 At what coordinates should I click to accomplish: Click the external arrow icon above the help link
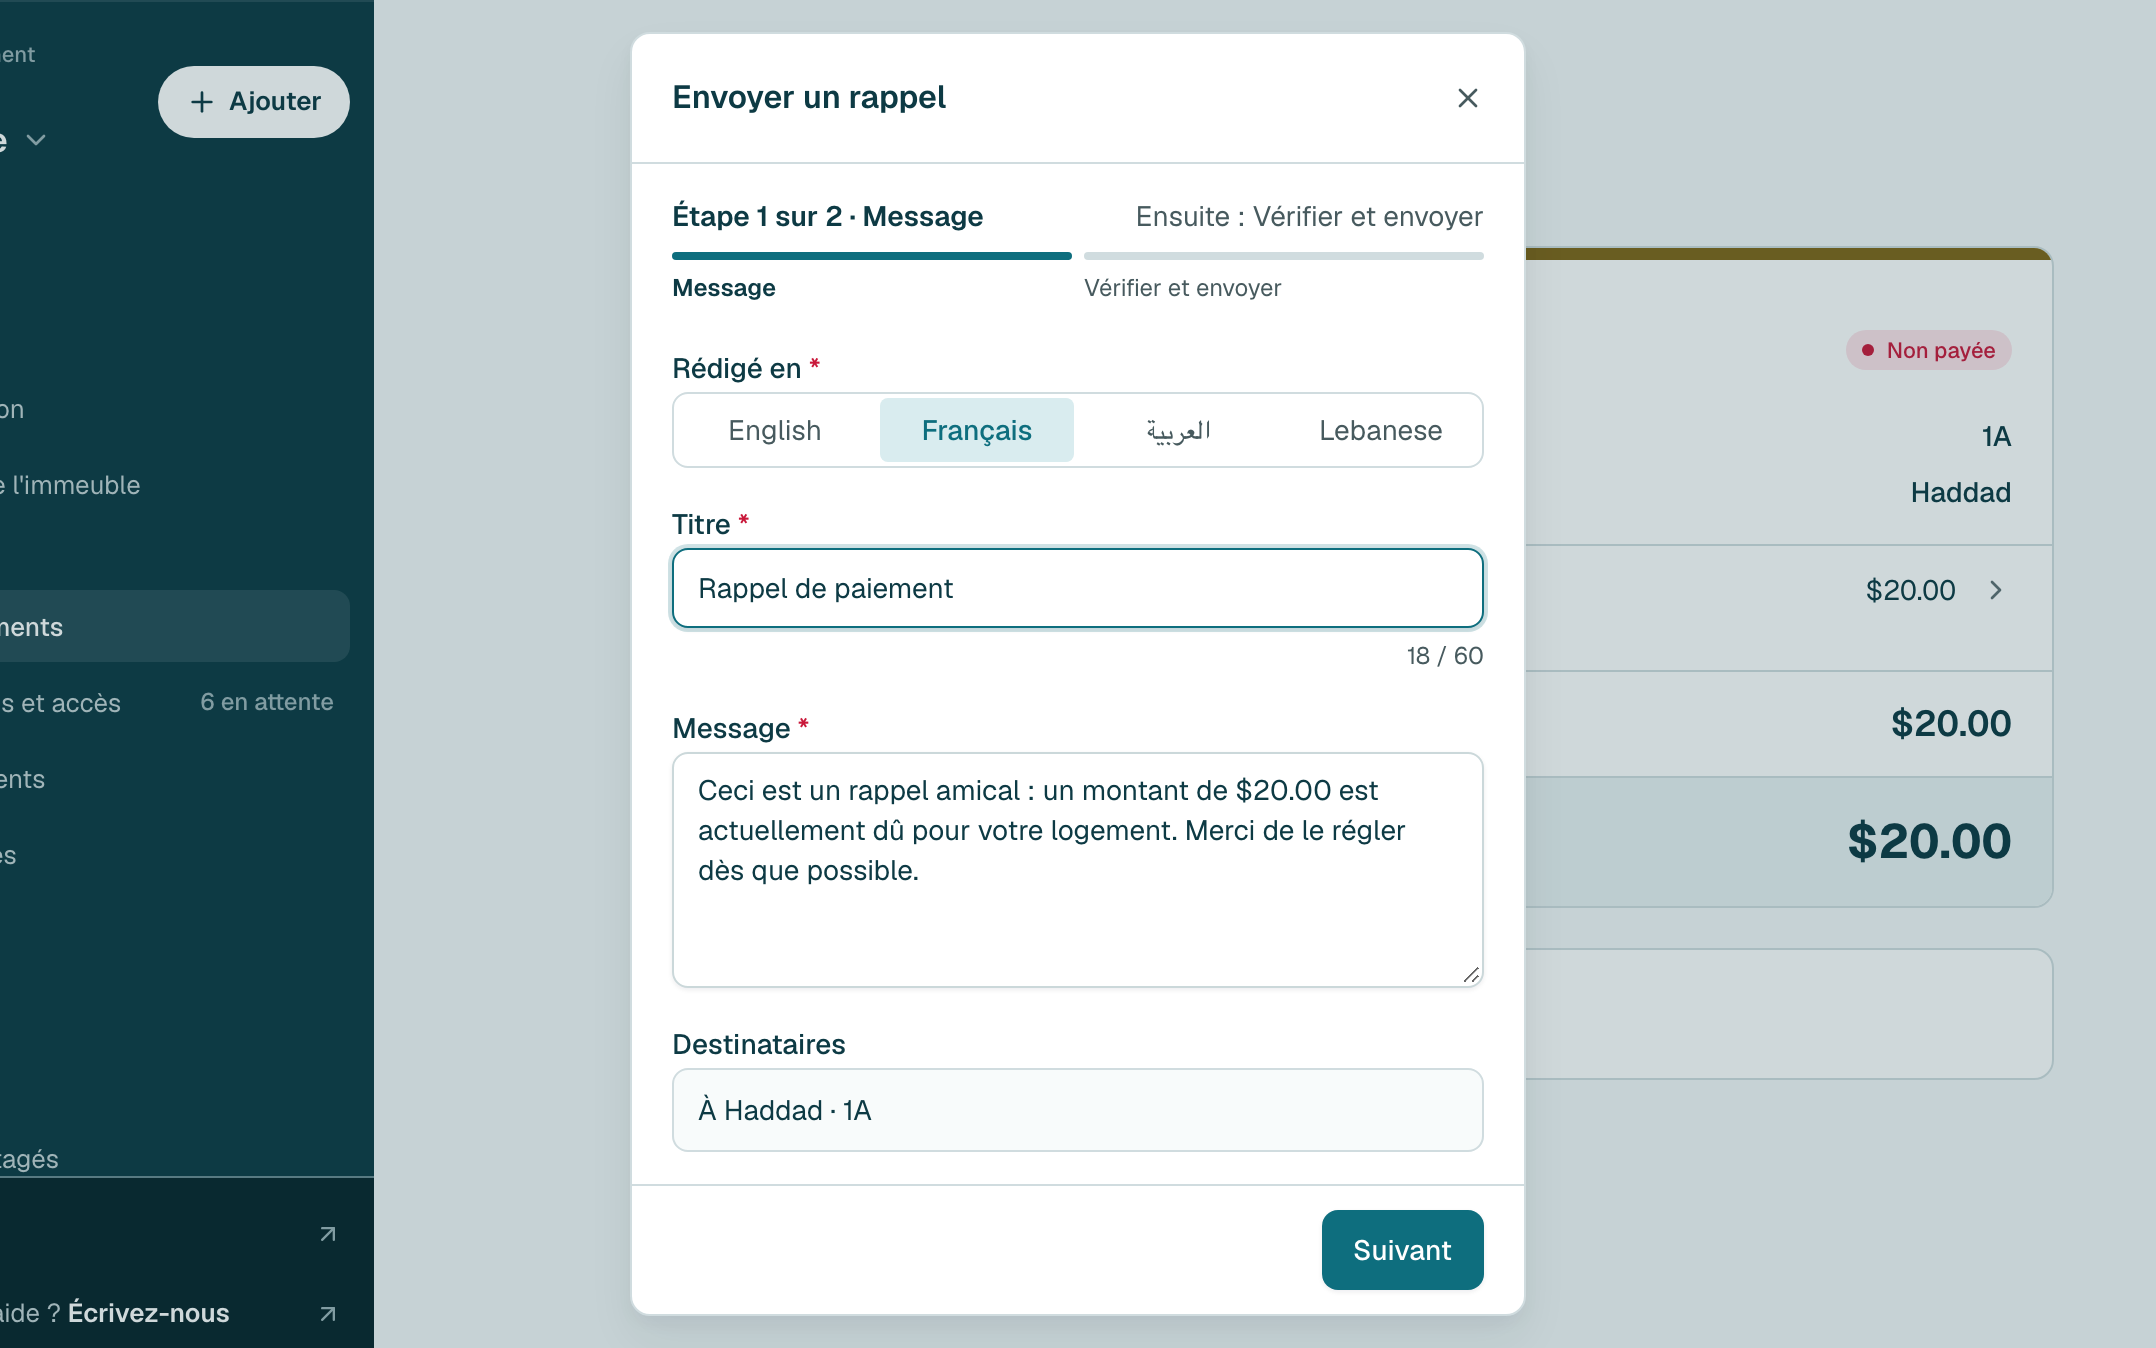click(328, 1234)
